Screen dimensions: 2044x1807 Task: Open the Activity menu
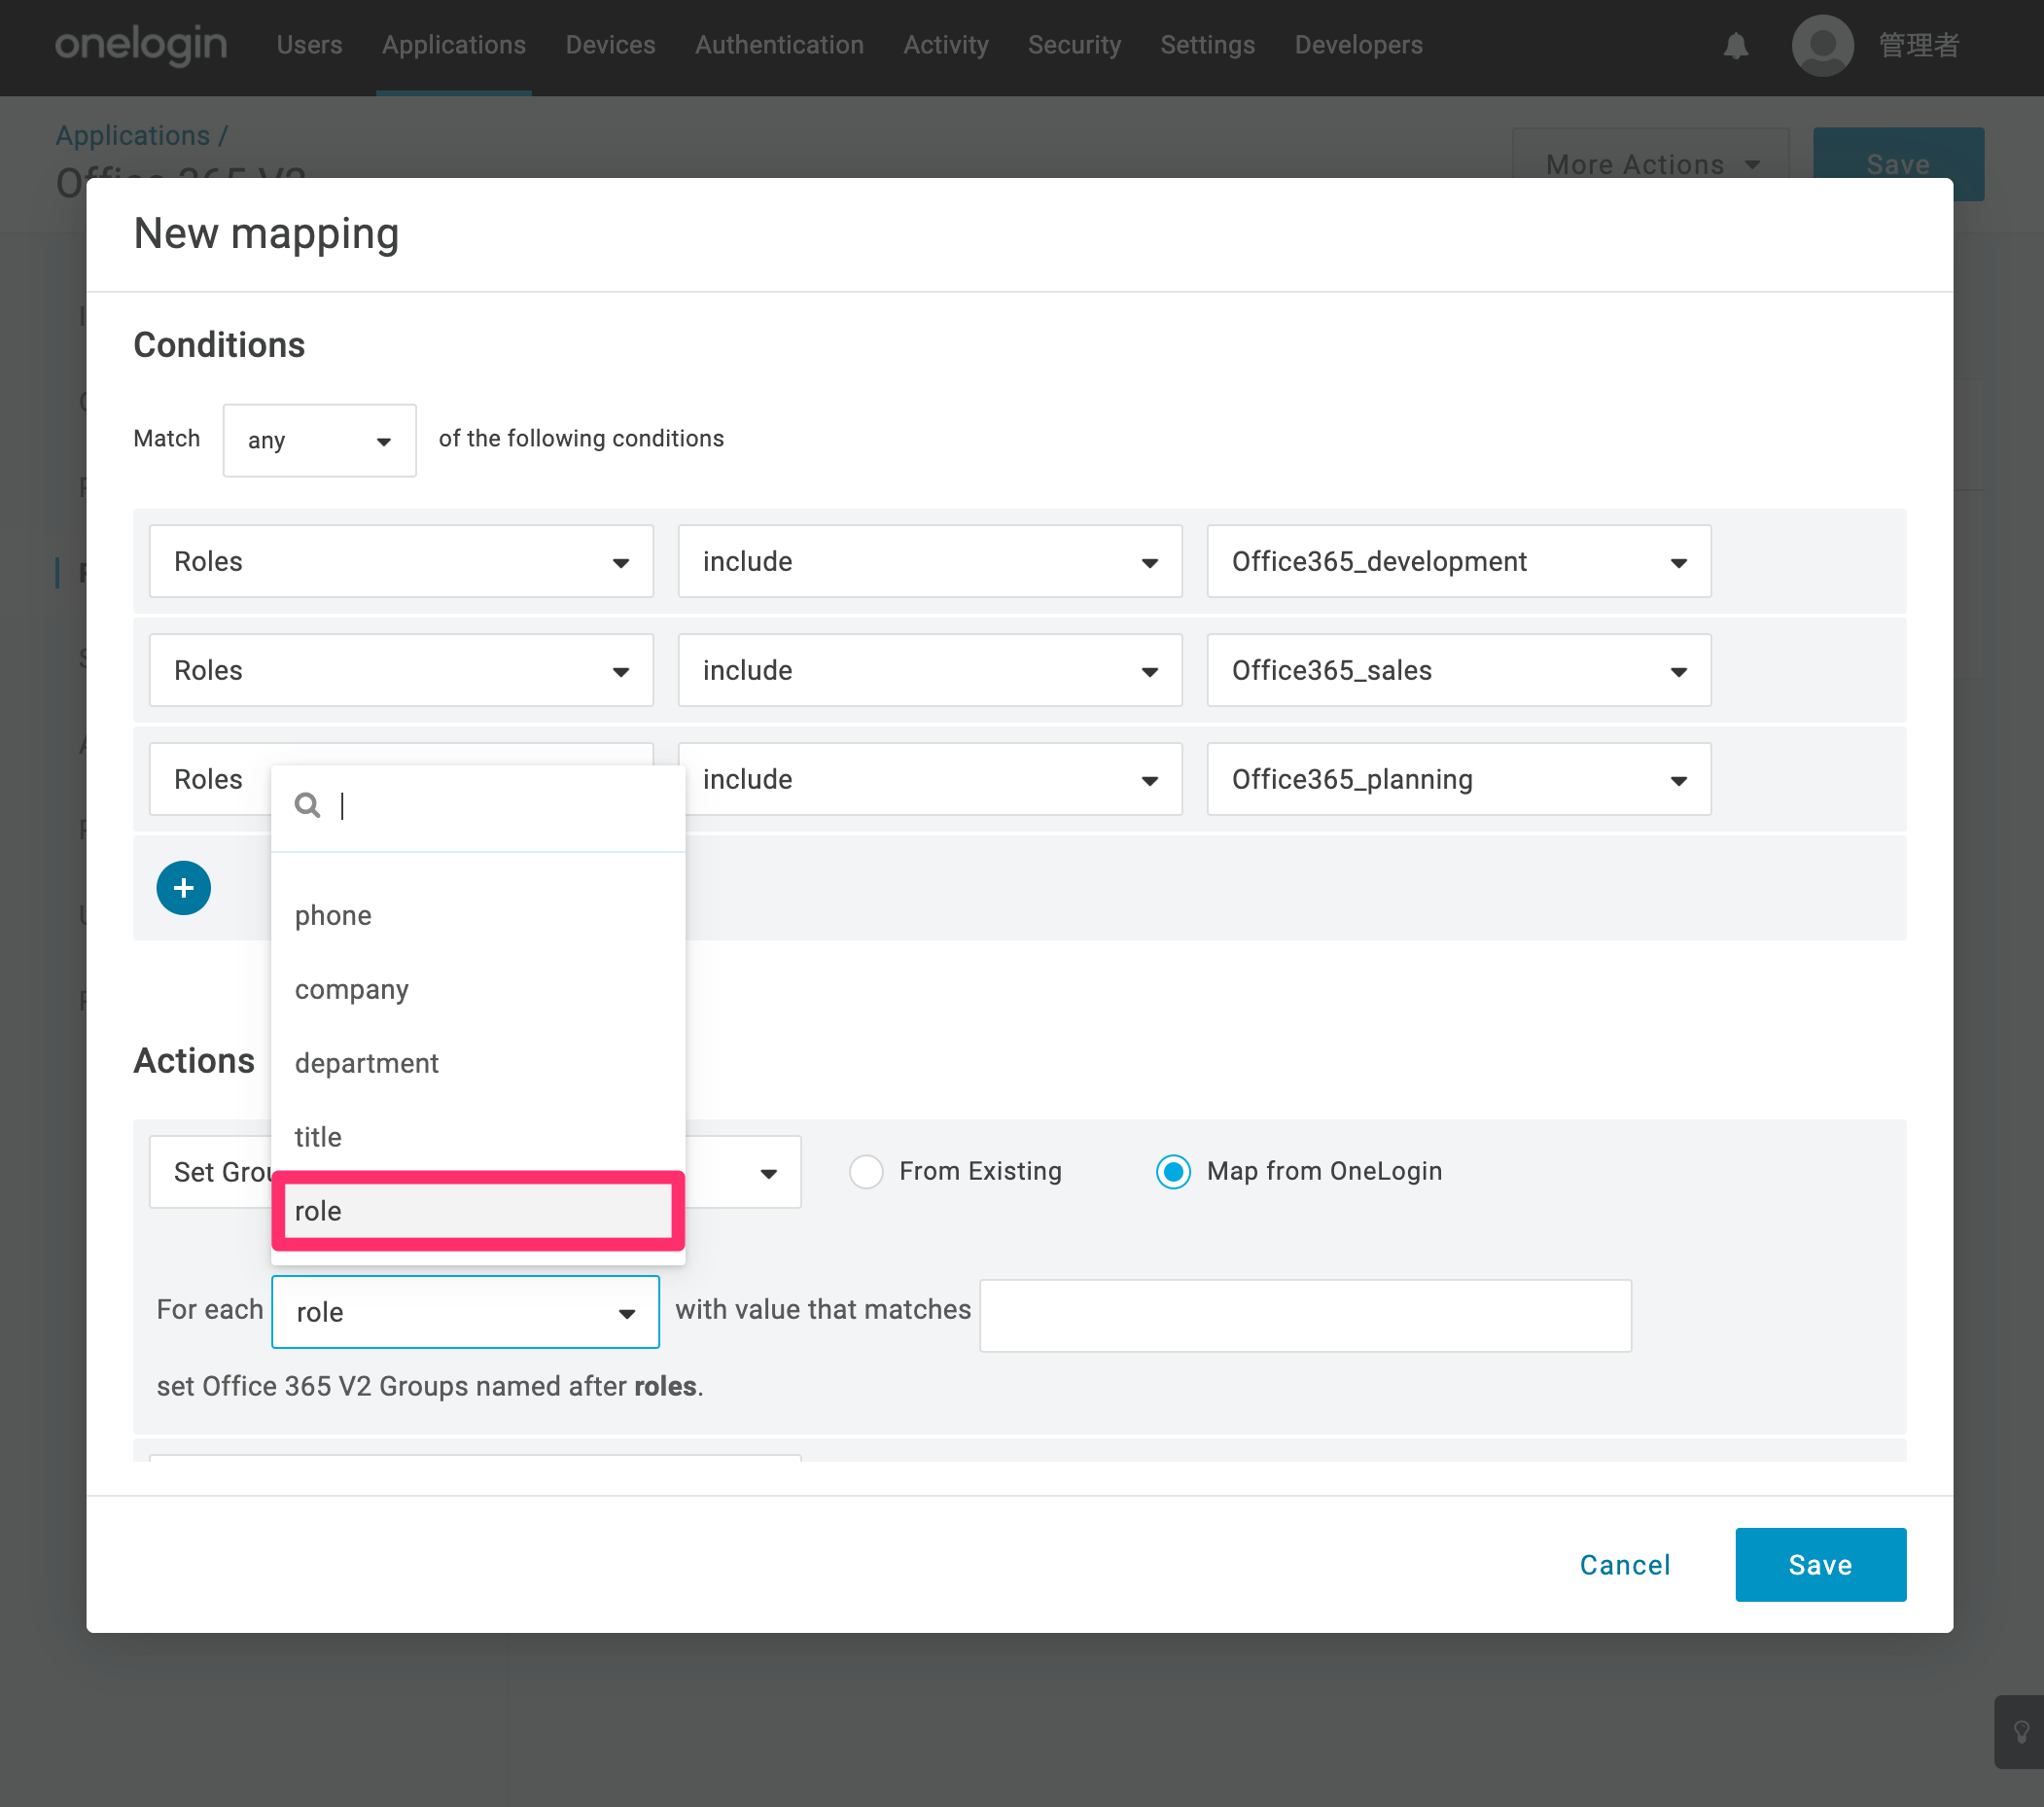pos(946,45)
